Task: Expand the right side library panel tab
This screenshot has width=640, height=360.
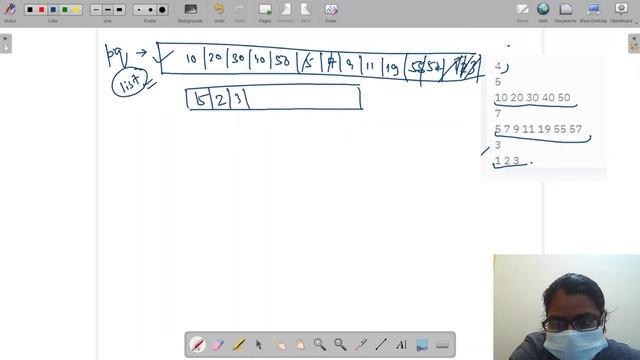Action: pyautogui.click(x=634, y=43)
